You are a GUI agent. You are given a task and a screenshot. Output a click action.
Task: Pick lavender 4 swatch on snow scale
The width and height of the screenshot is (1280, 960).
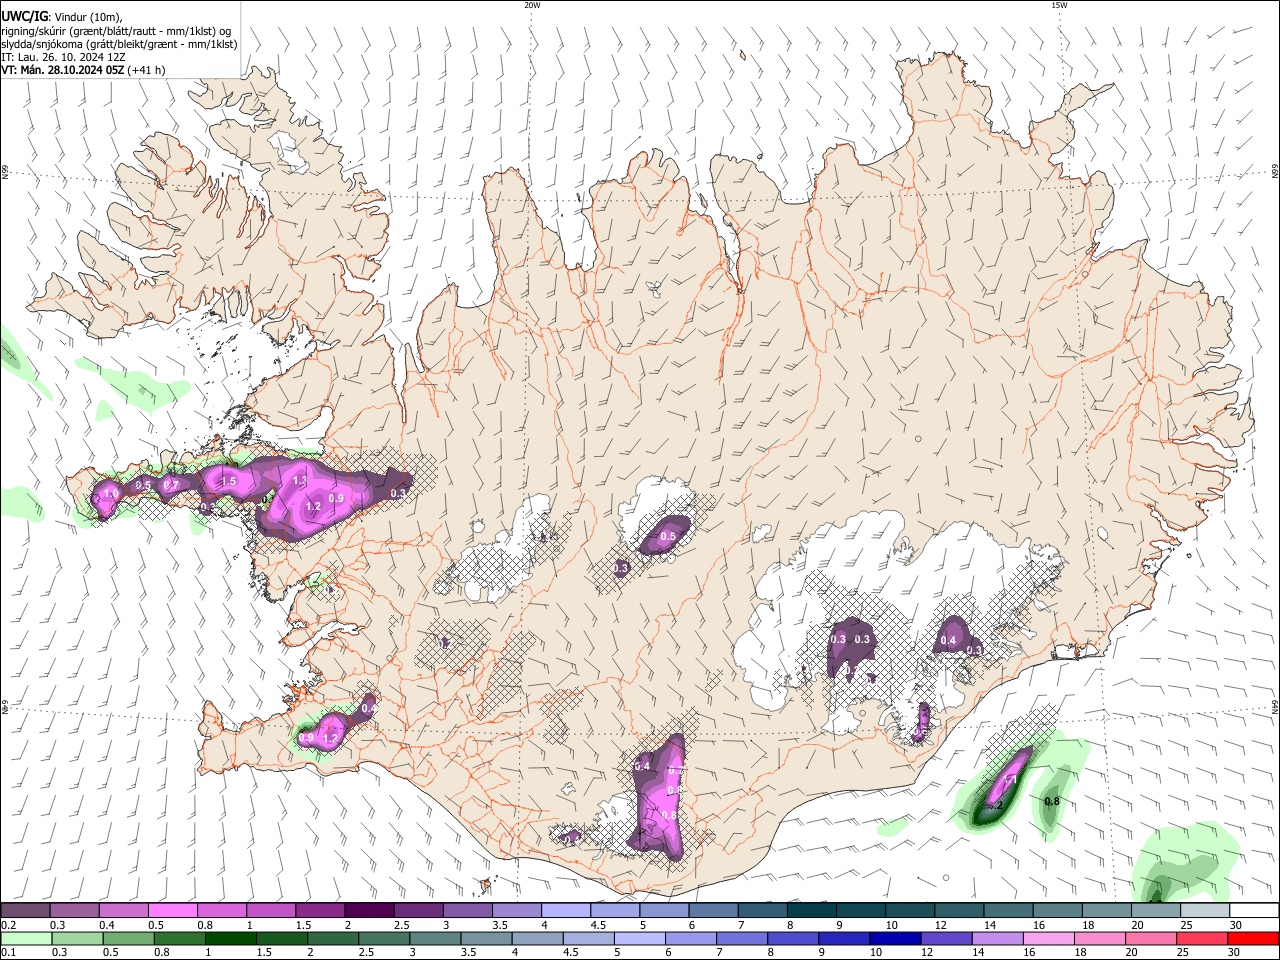click(564, 911)
